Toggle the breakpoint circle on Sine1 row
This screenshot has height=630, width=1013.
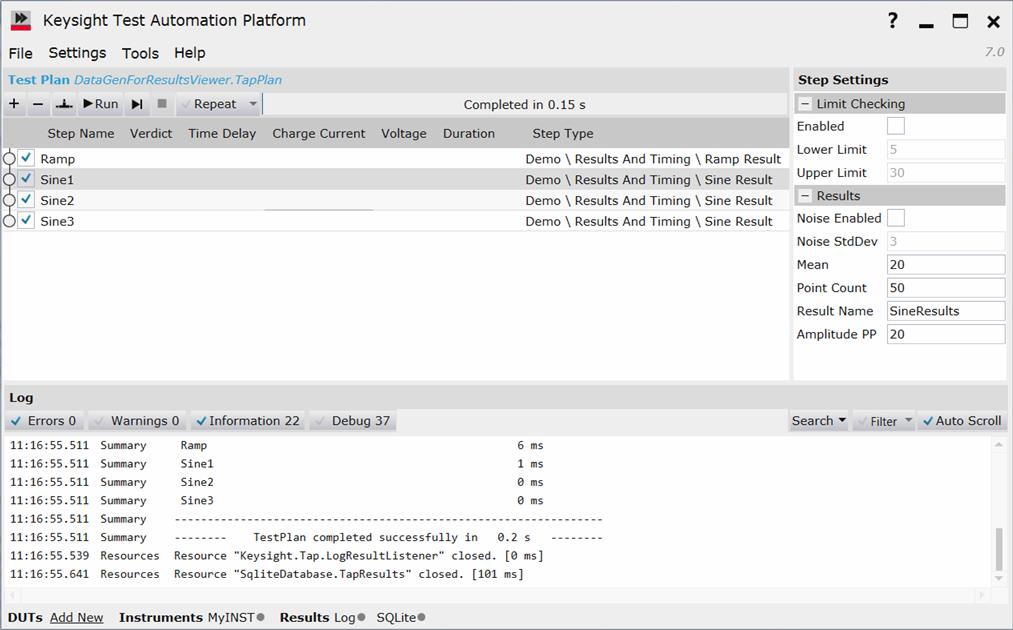[x=9, y=179]
